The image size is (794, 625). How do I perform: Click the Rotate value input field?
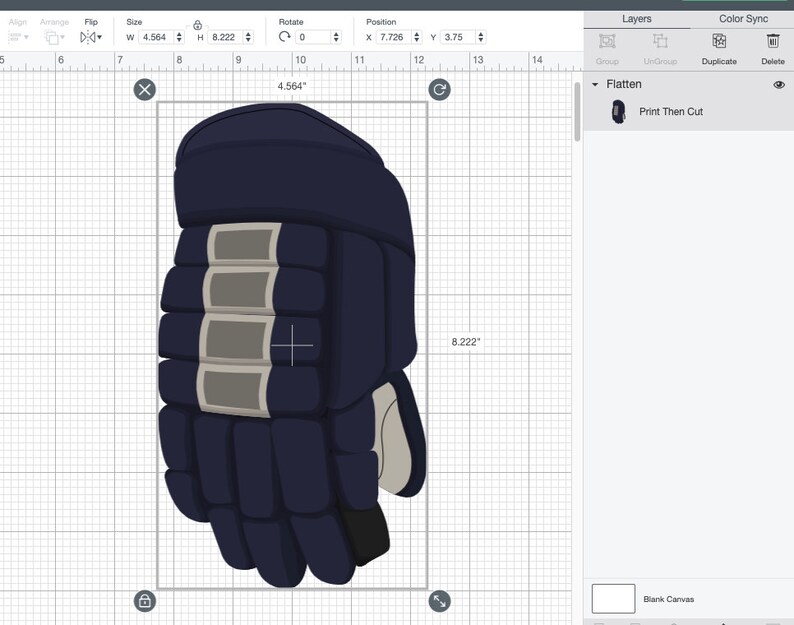point(314,37)
